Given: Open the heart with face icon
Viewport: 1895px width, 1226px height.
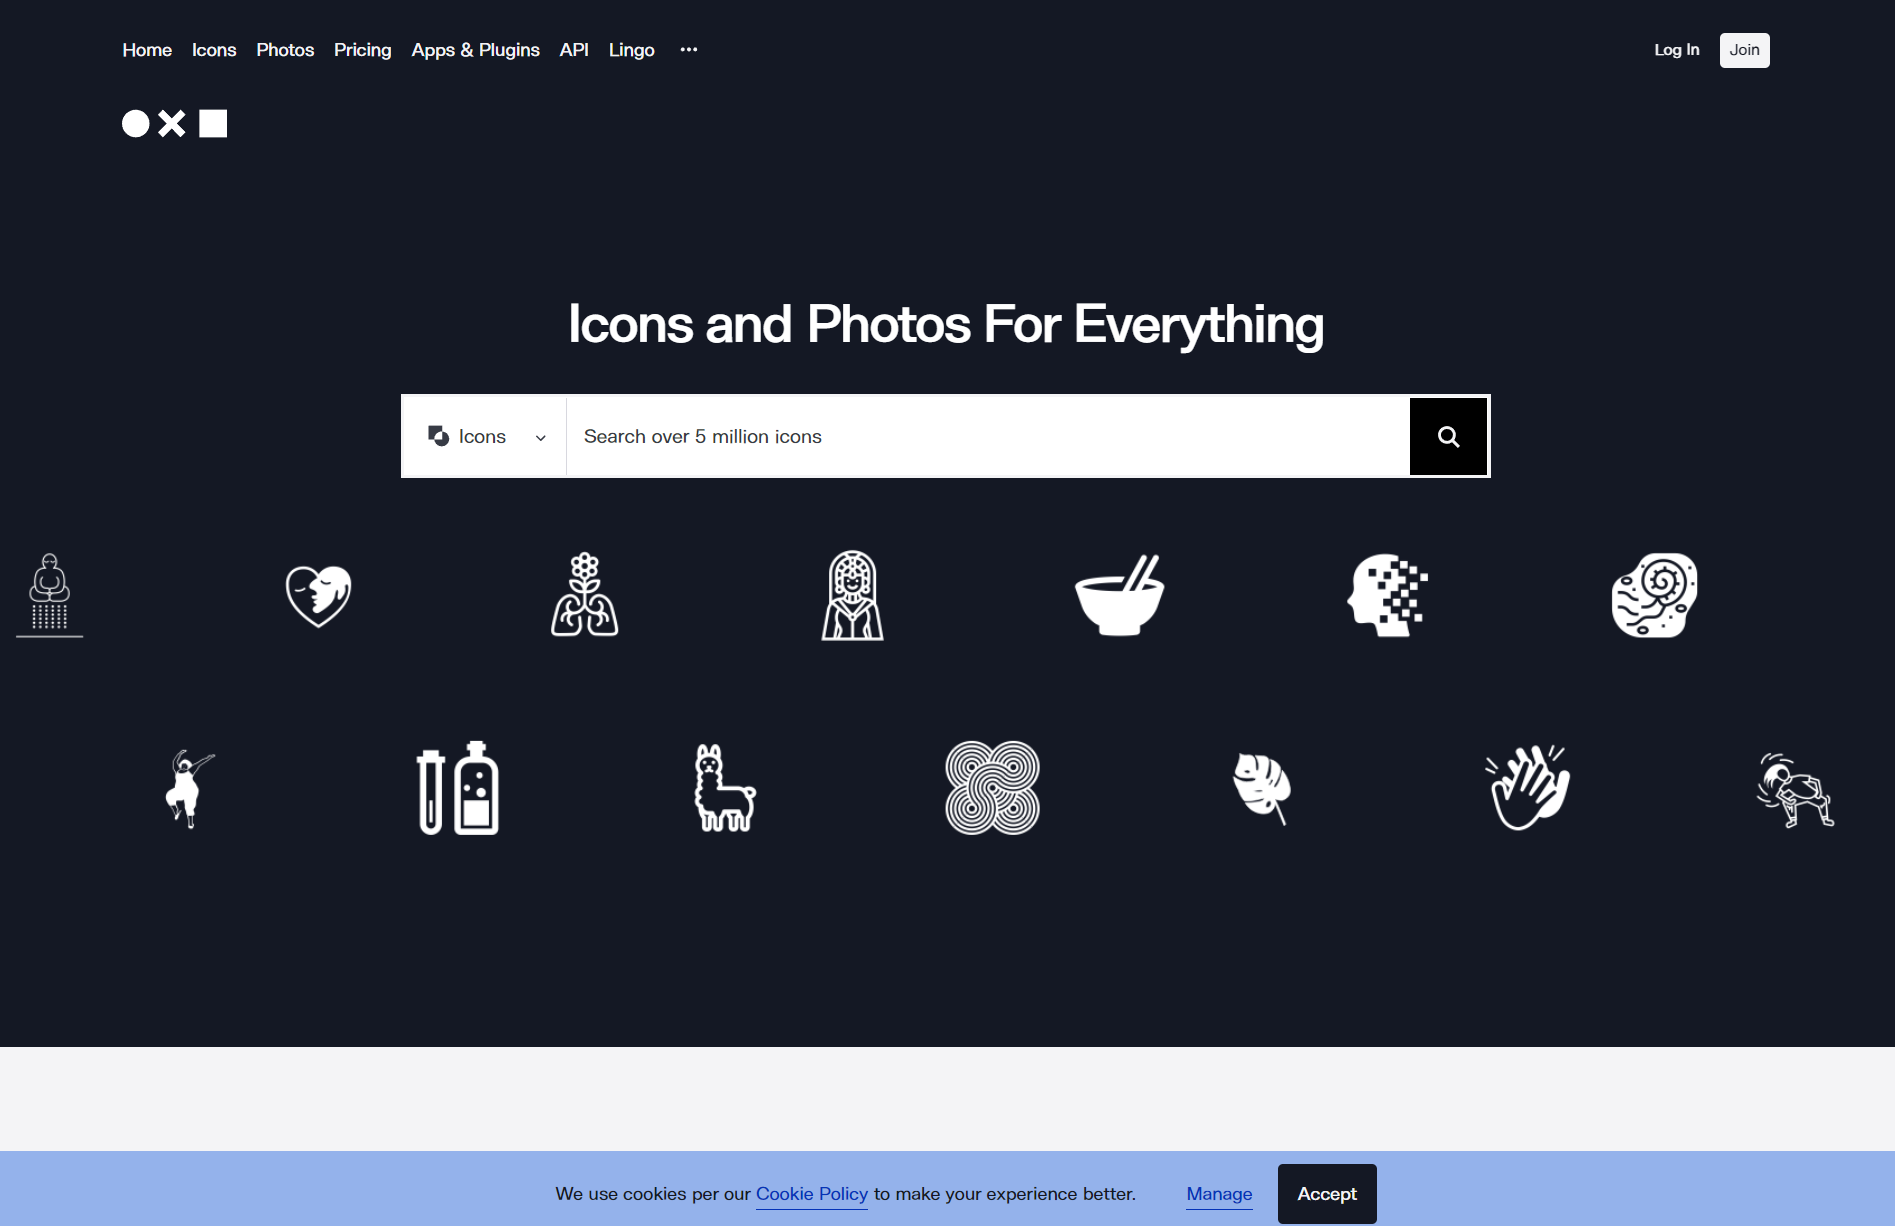Looking at the screenshot, I should (x=318, y=595).
